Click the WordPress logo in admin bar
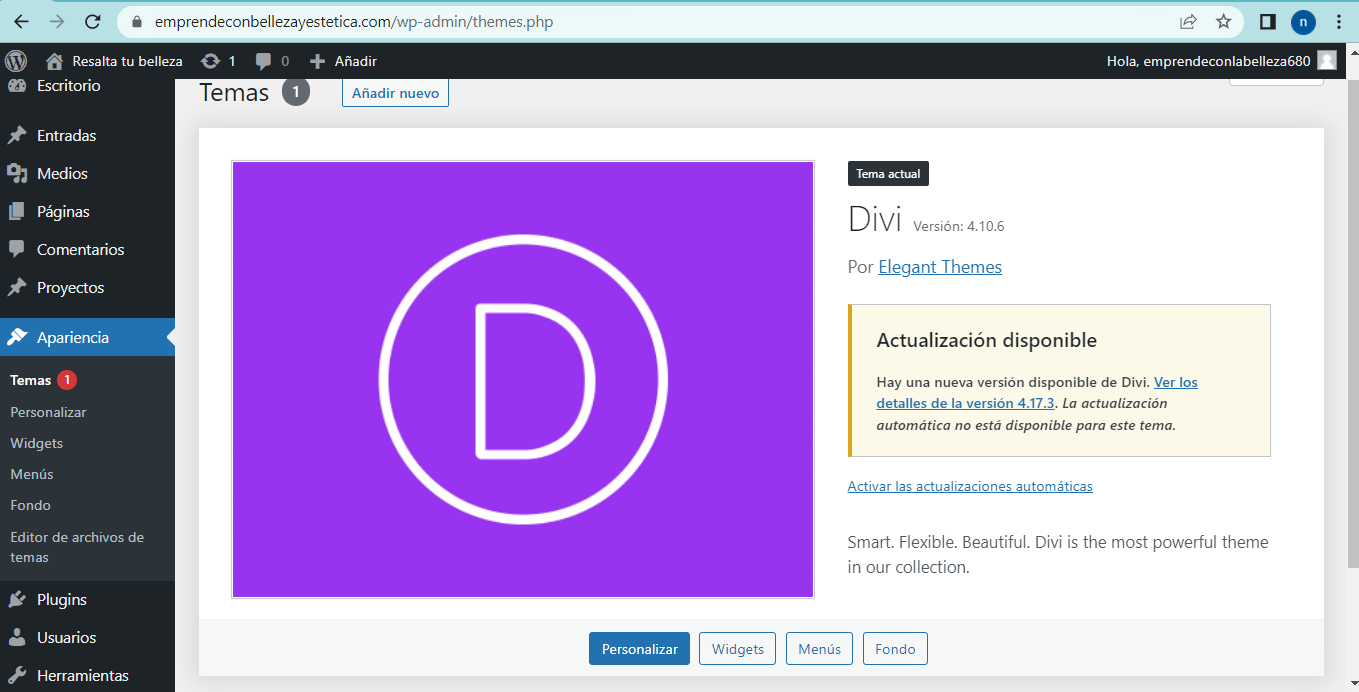Screen dimensions: 1359x692 point(16,61)
